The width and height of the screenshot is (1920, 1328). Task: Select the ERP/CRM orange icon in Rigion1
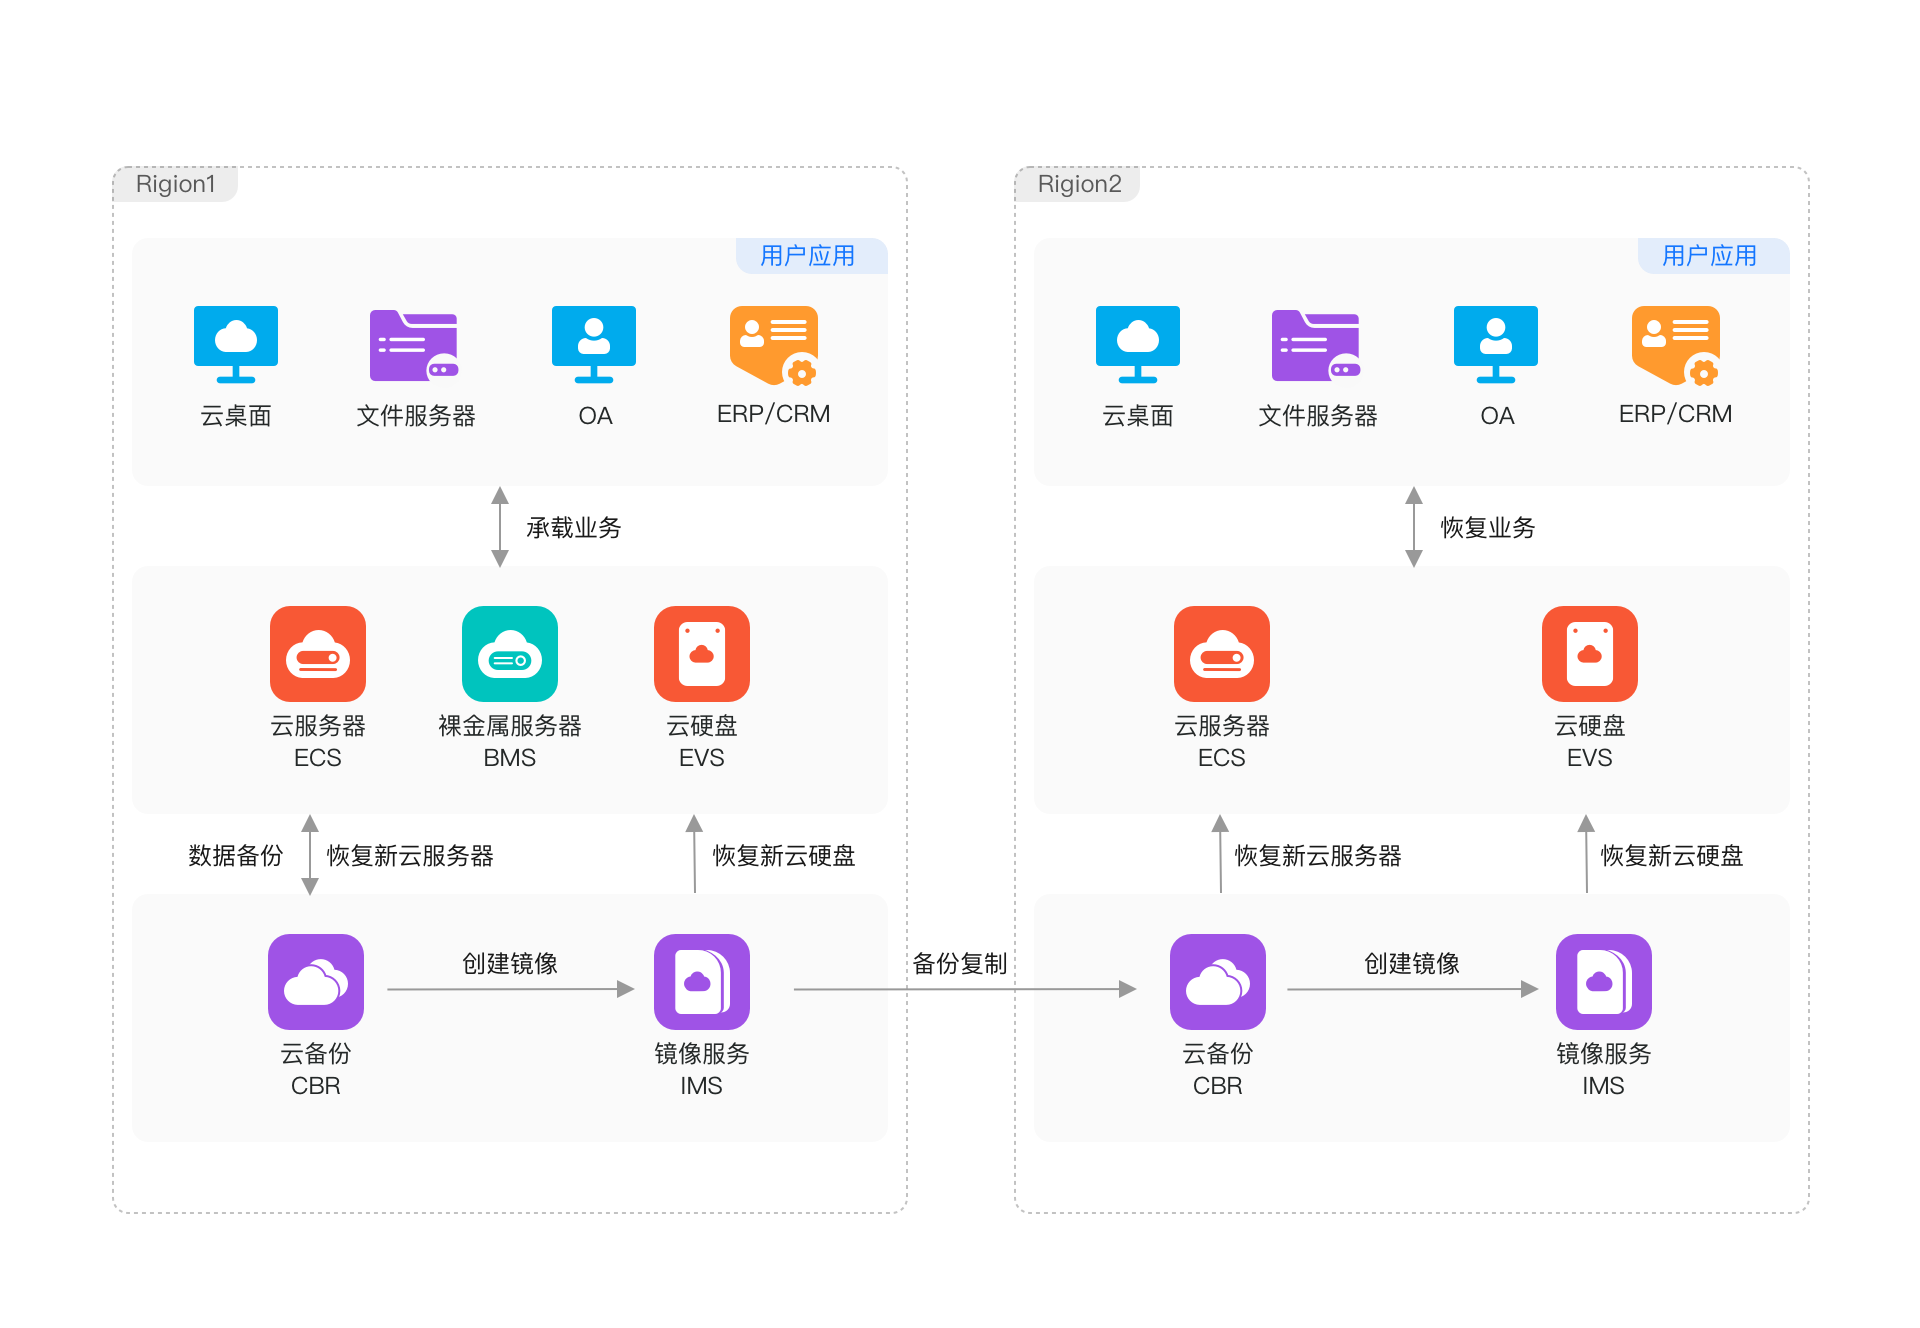[x=774, y=346]
